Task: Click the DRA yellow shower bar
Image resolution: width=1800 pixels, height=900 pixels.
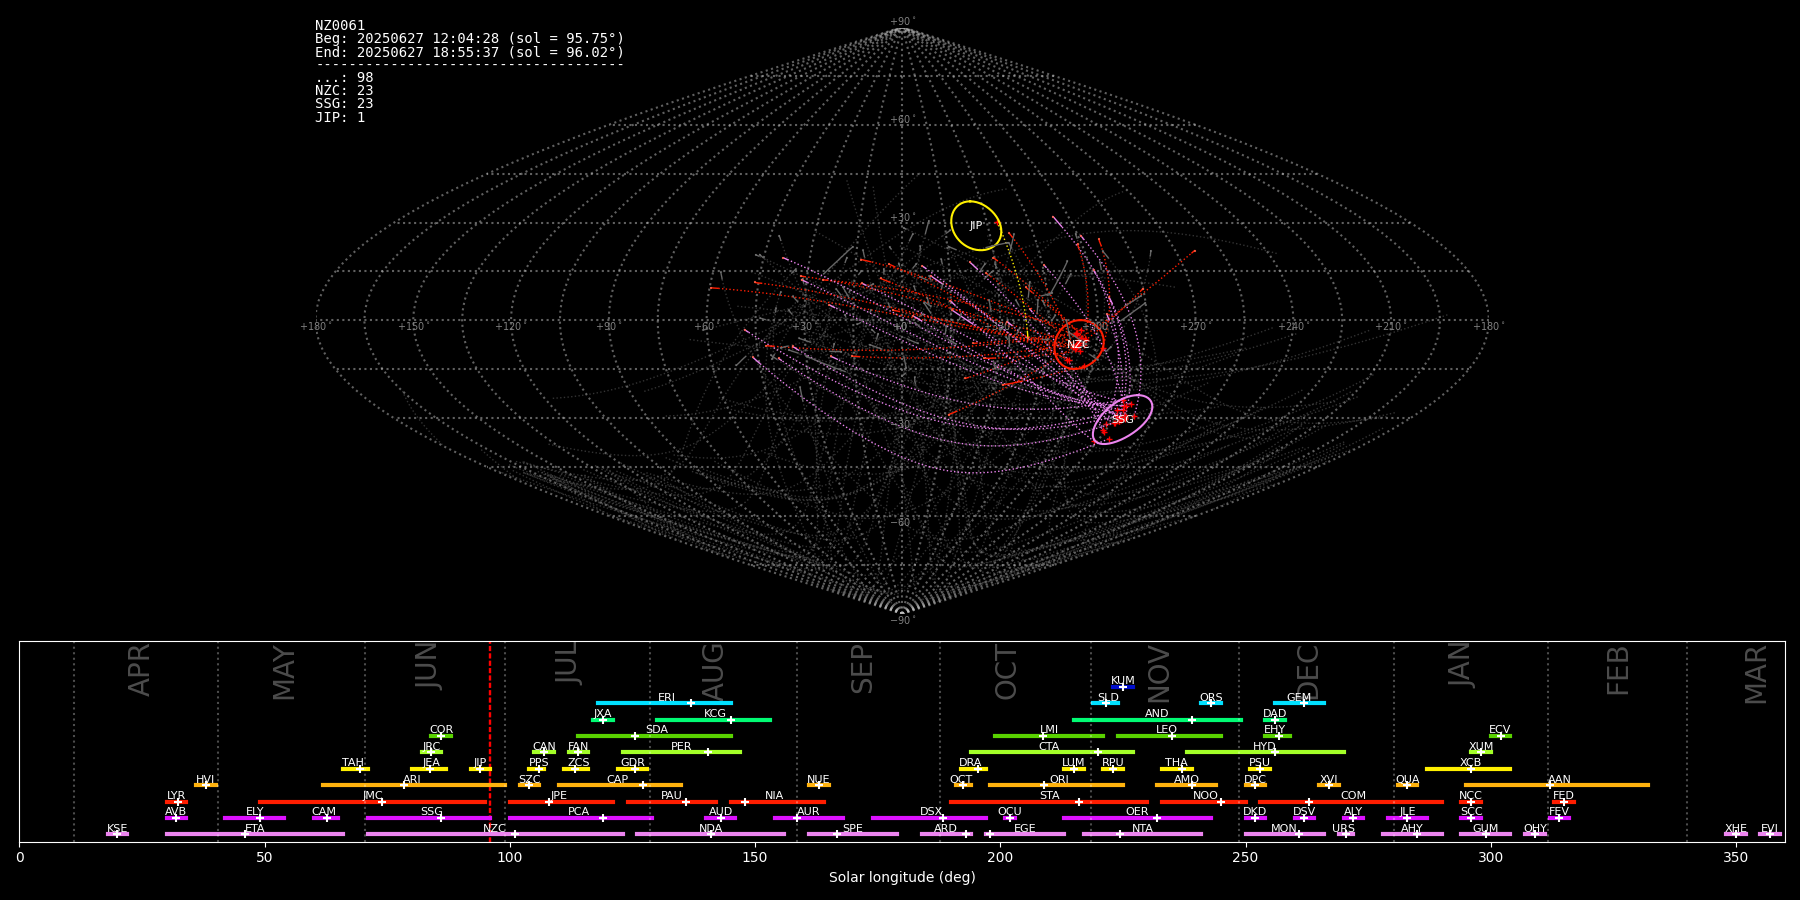Action: tap(973, 769)
